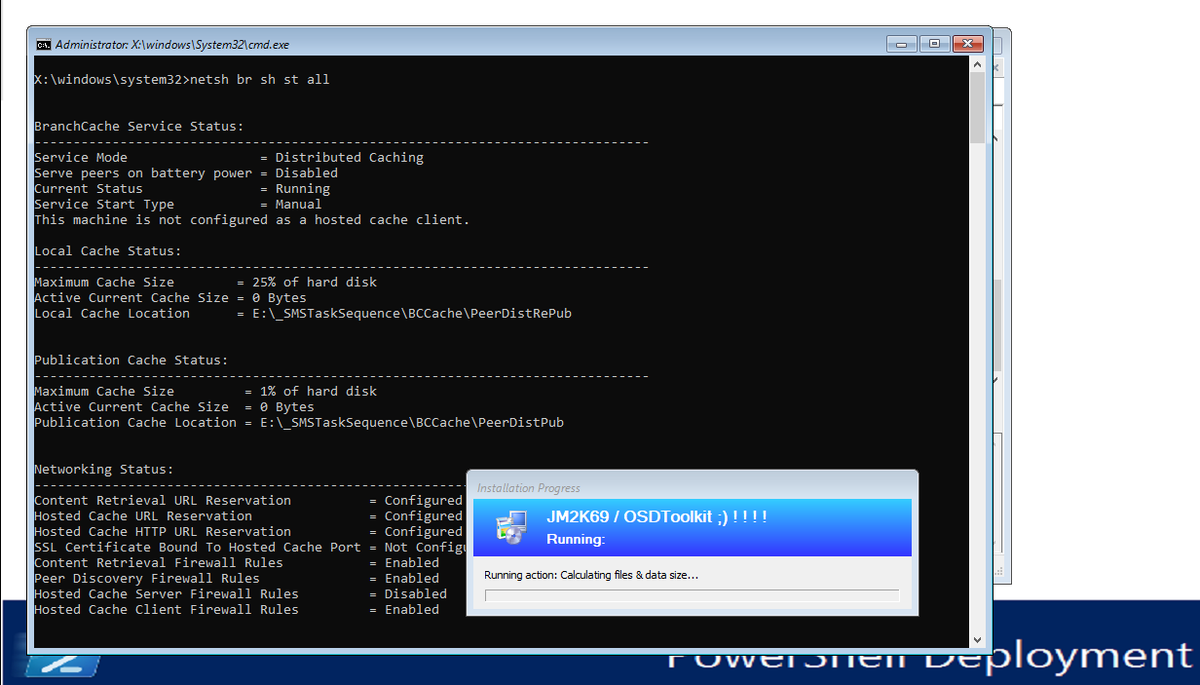The image size is (1200, 685).
Task: Click the "Hosted Cache Server Firewall Rules" line
Action: click(241, 594)
